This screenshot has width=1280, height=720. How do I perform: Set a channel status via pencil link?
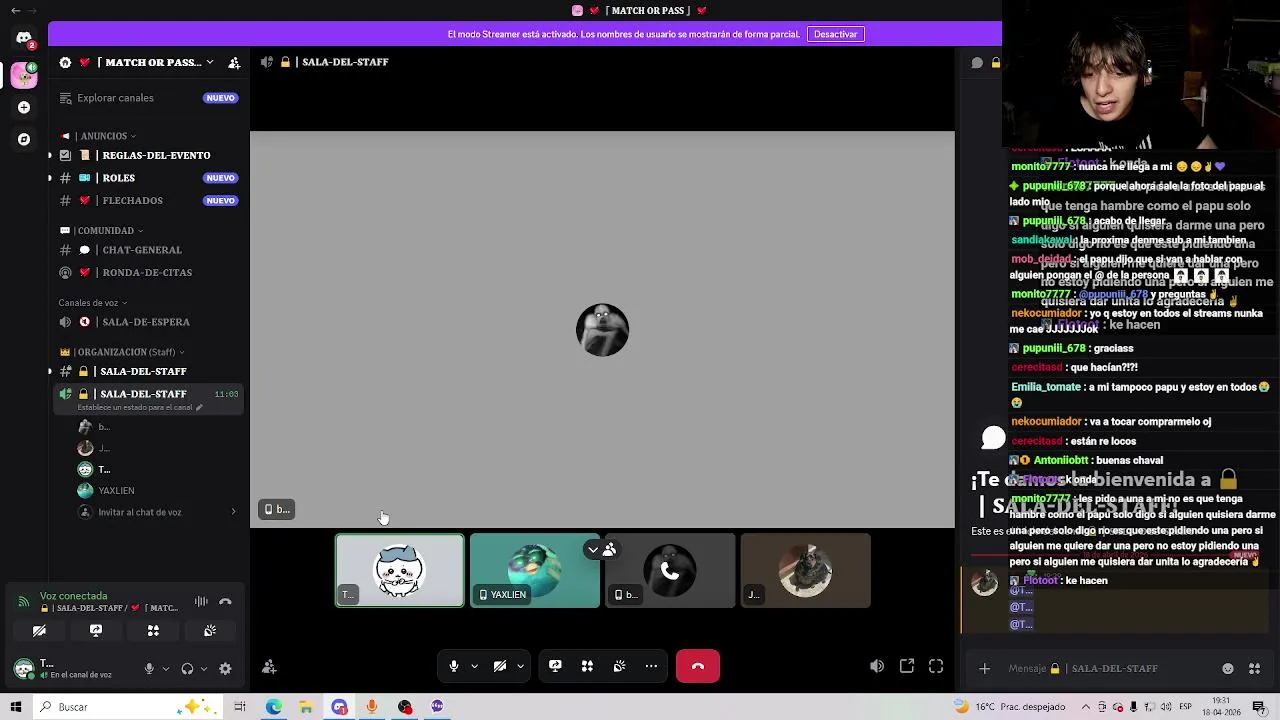(140, 407)
